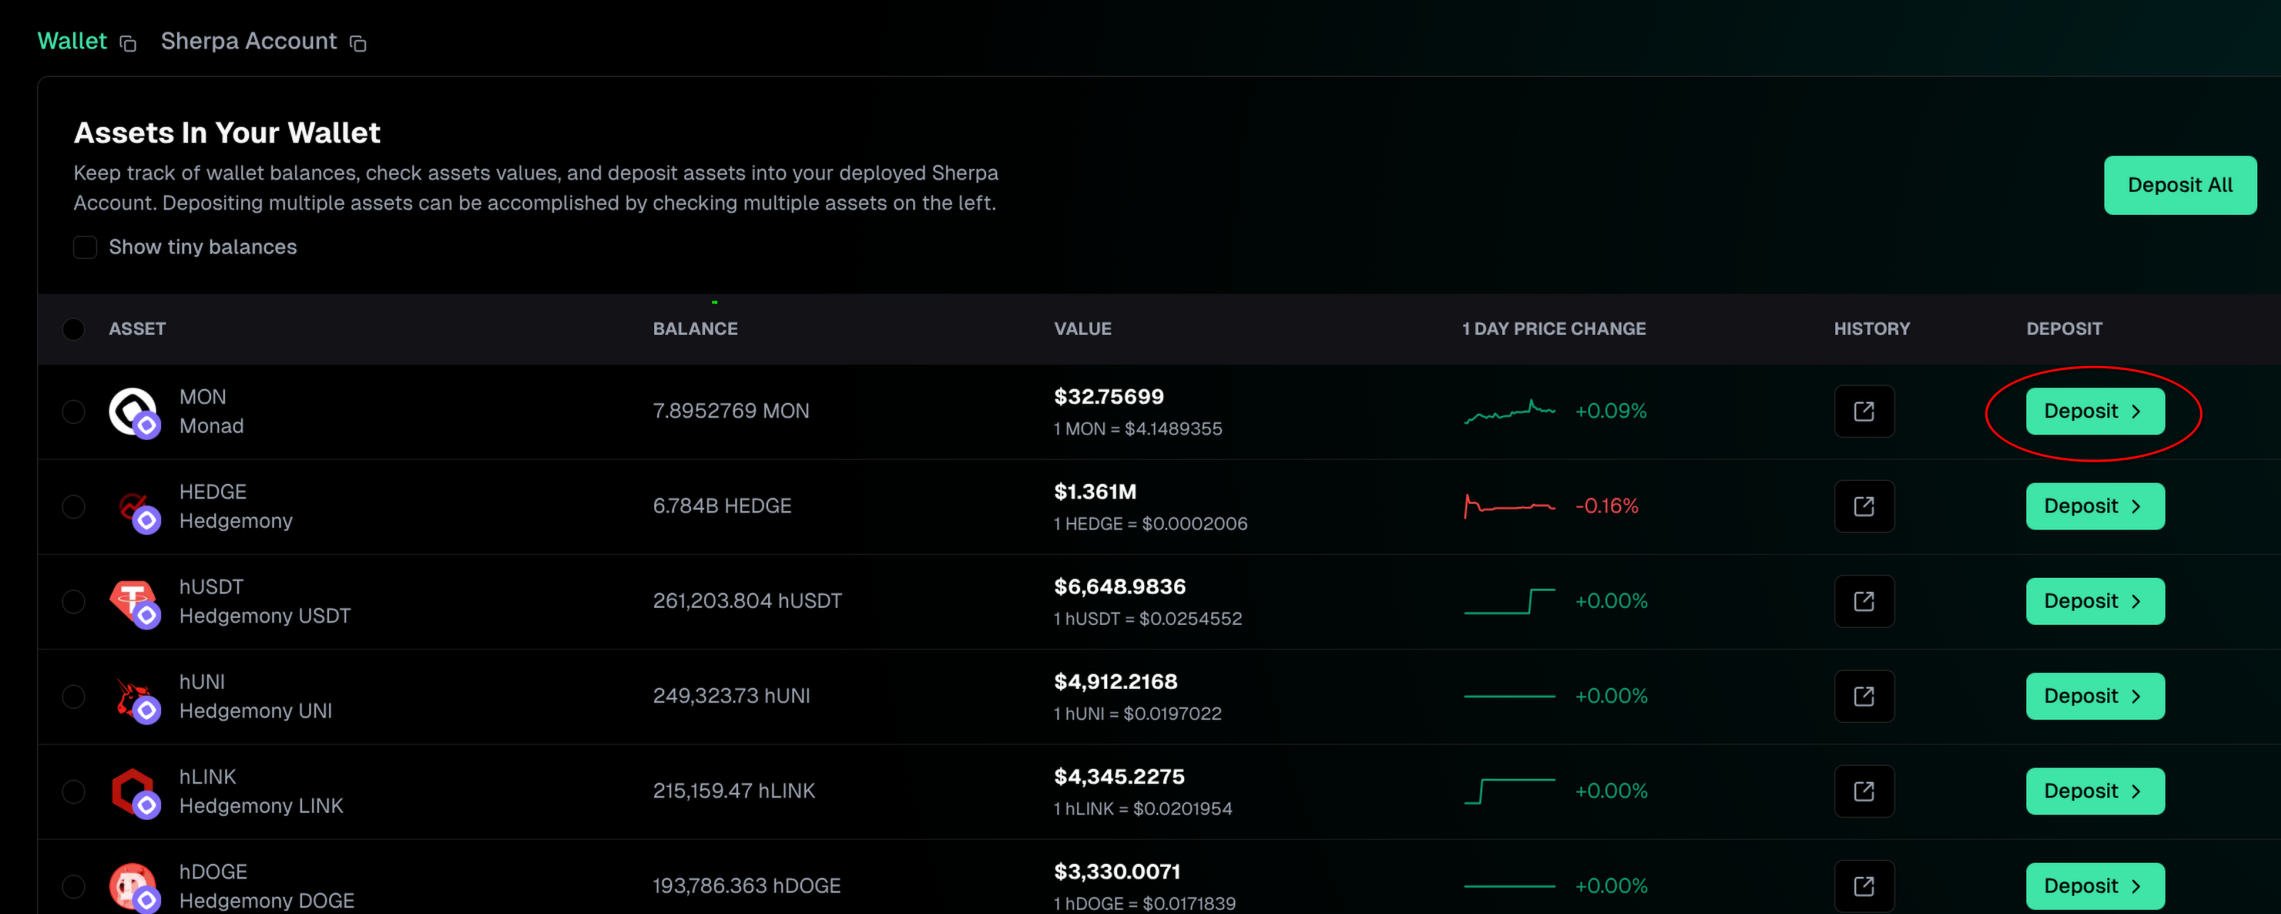Open MON history external link icon
Viewport: 2281px width, 914px height.
[1863, 411]
